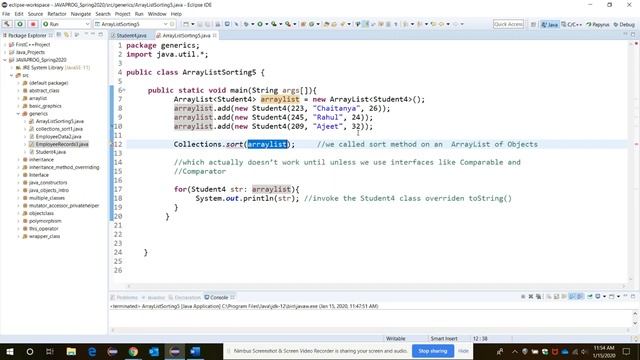Open the Windows Start menu
640x360 pixels.
coord(9,351)
